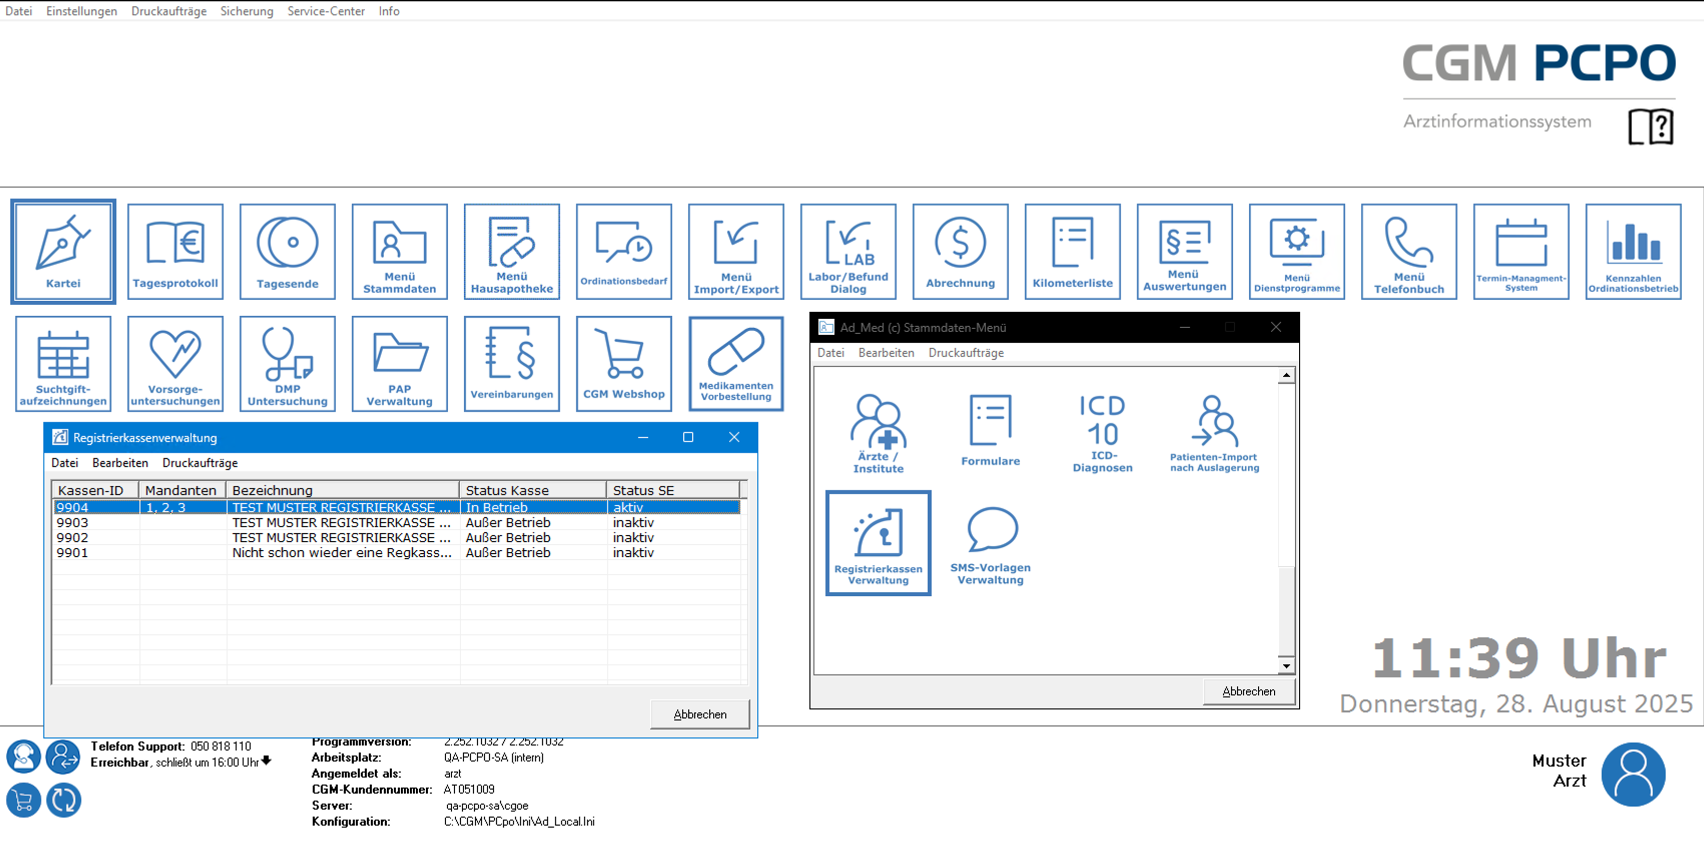Open Ärzte / Institute icon
Screen dimensions: 1704x855
[x=878, y=432]
